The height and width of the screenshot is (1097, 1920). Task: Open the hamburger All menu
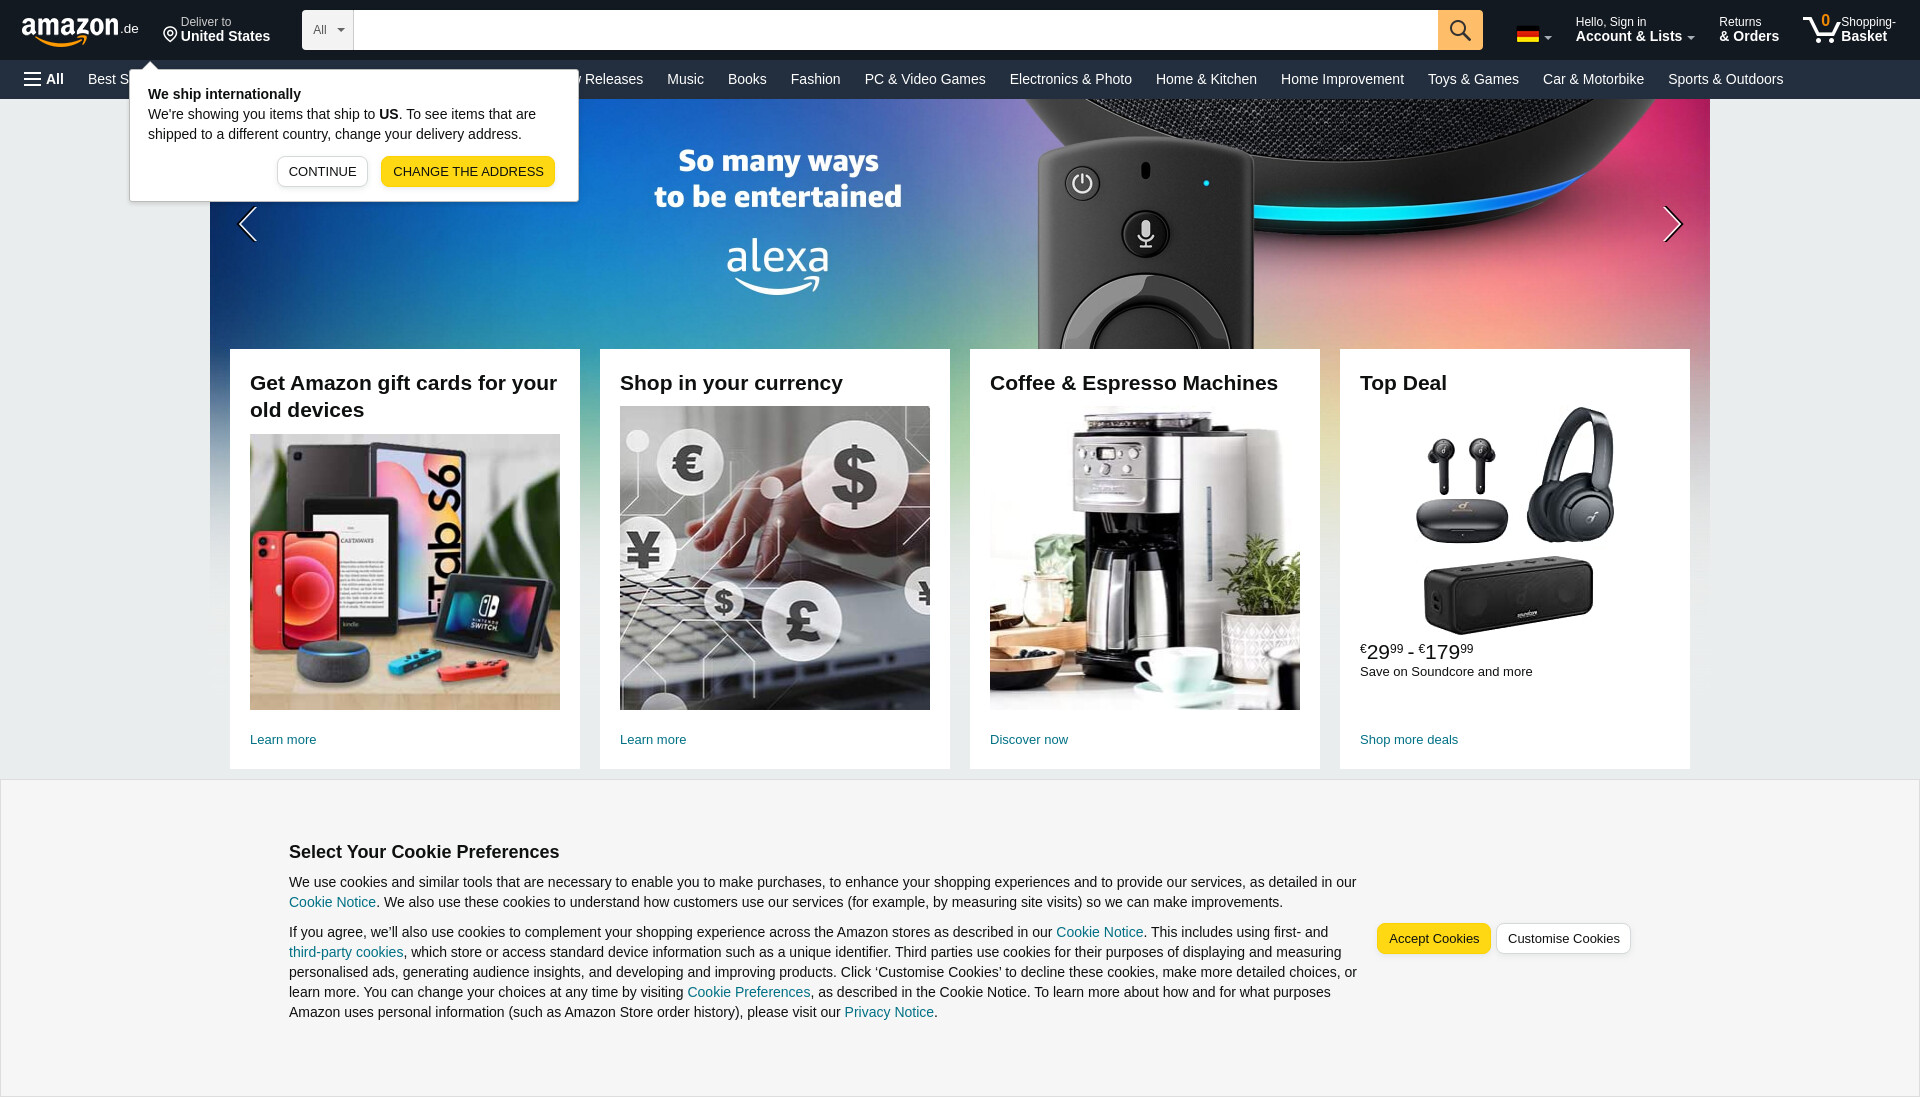click(44, 79)
